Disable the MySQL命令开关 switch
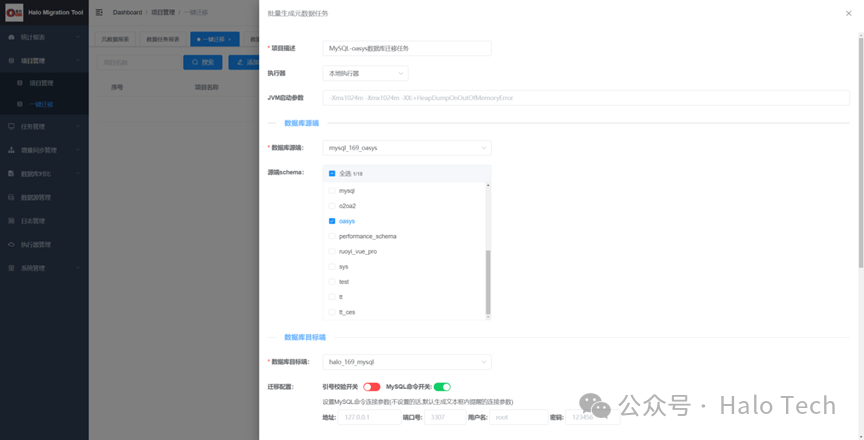The width and height of the screenshot is (864, 440). (442, 387)
